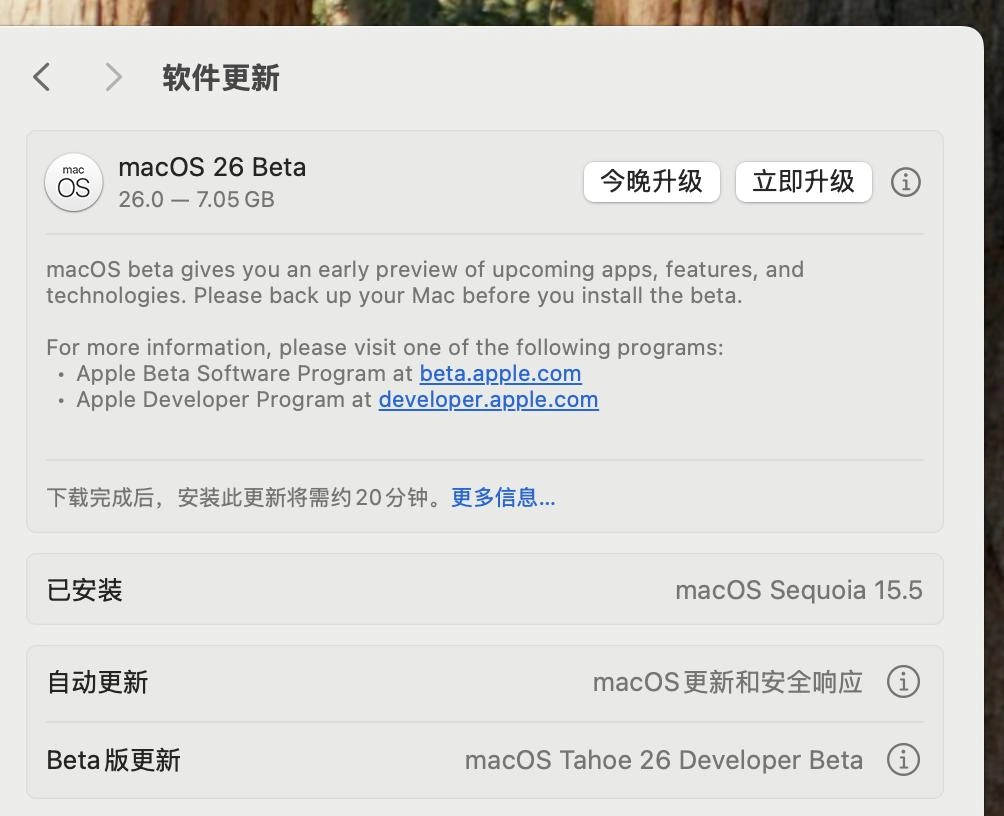The height and width of the screenshot is (816, 1004).
Task: Open info beside Beta版更新 row
Action: (903, 759)
